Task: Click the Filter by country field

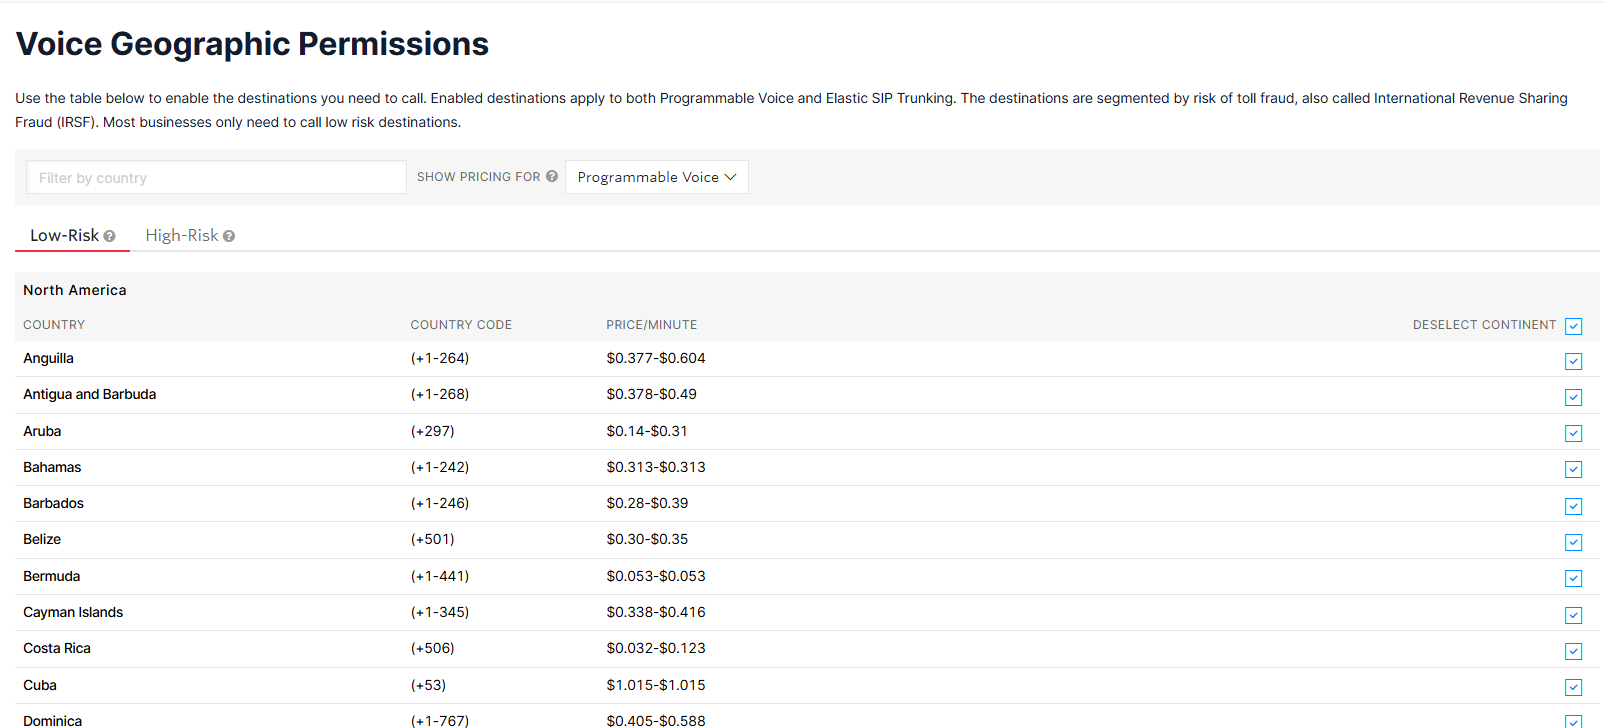Action: (216, 177)
